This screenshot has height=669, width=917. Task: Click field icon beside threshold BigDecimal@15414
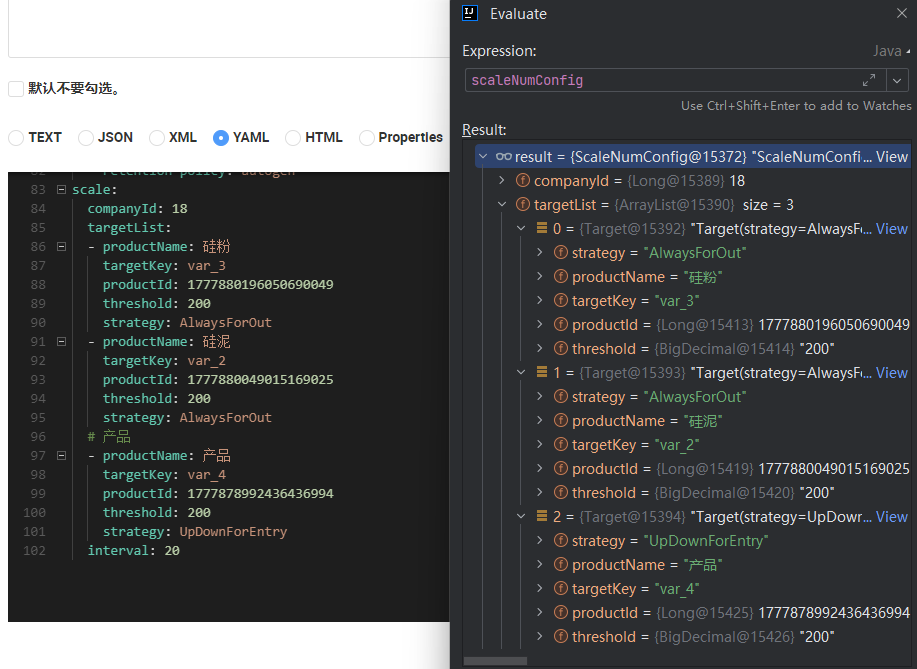tap(561, 349)
